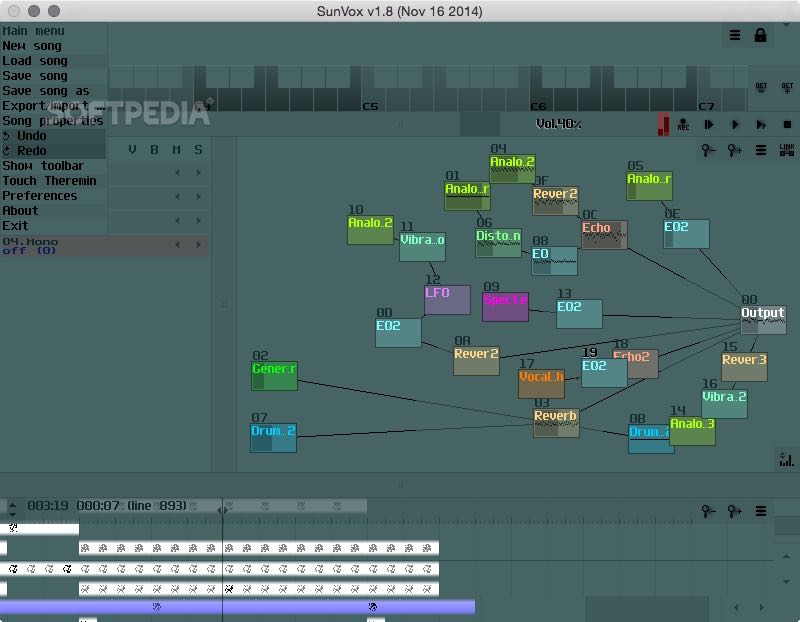
Task: Click the V column header
Action: point(132,150)
